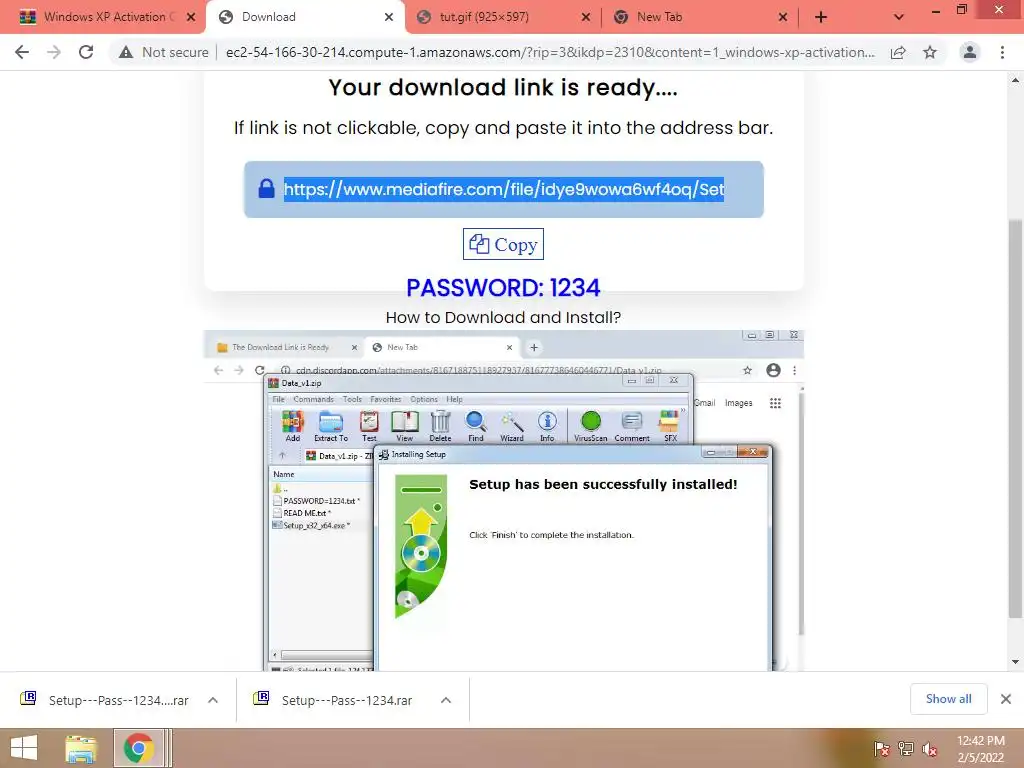Close the tut.gif tab
This screenshot has height=768, width=1024.
[586, 17]
